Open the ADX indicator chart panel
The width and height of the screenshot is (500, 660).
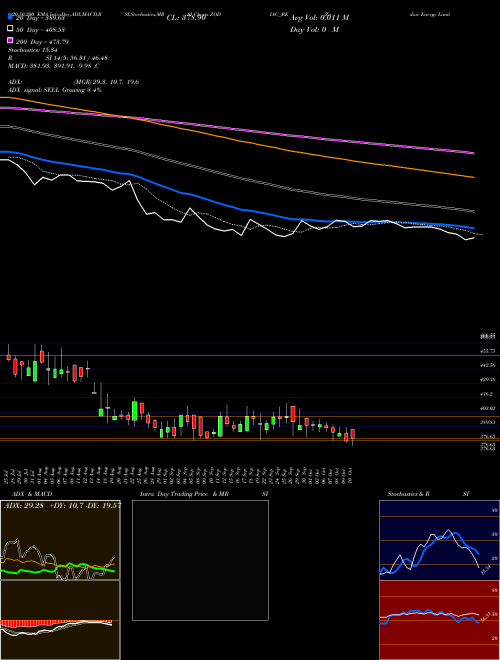[60, 540]
